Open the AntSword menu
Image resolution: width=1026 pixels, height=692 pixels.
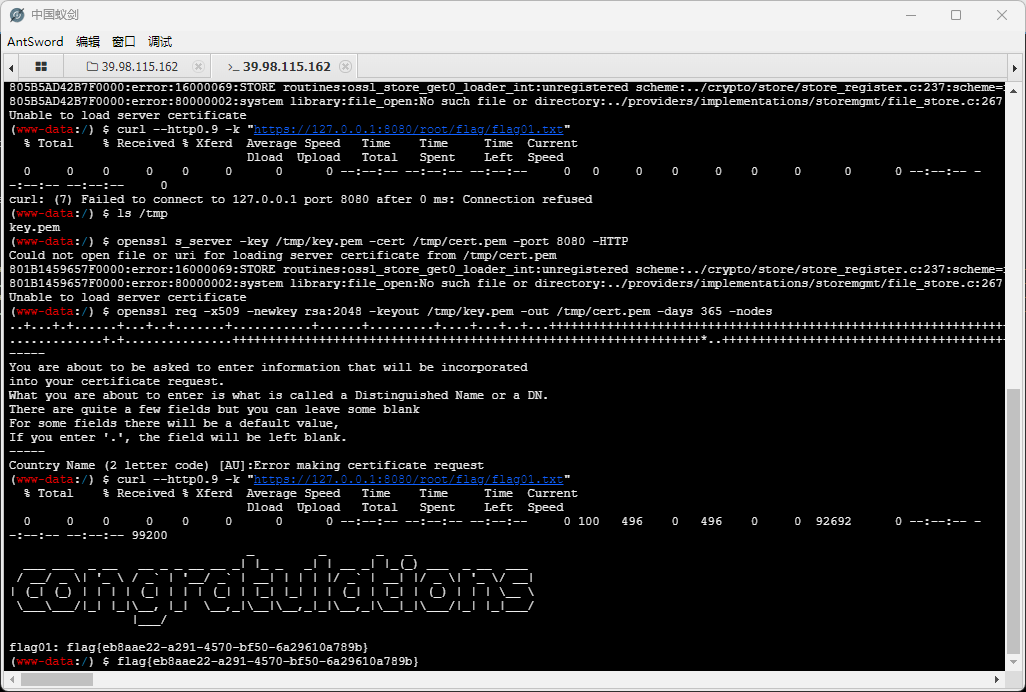(x=35, y=42)
